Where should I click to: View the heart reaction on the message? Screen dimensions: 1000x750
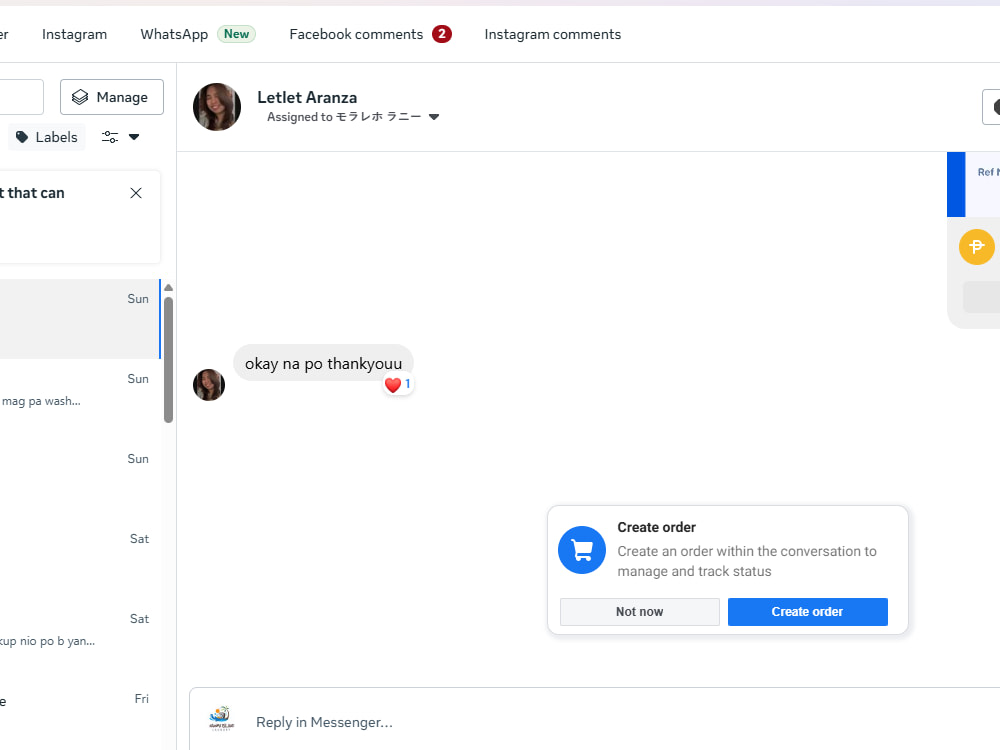tap(398, 385)
